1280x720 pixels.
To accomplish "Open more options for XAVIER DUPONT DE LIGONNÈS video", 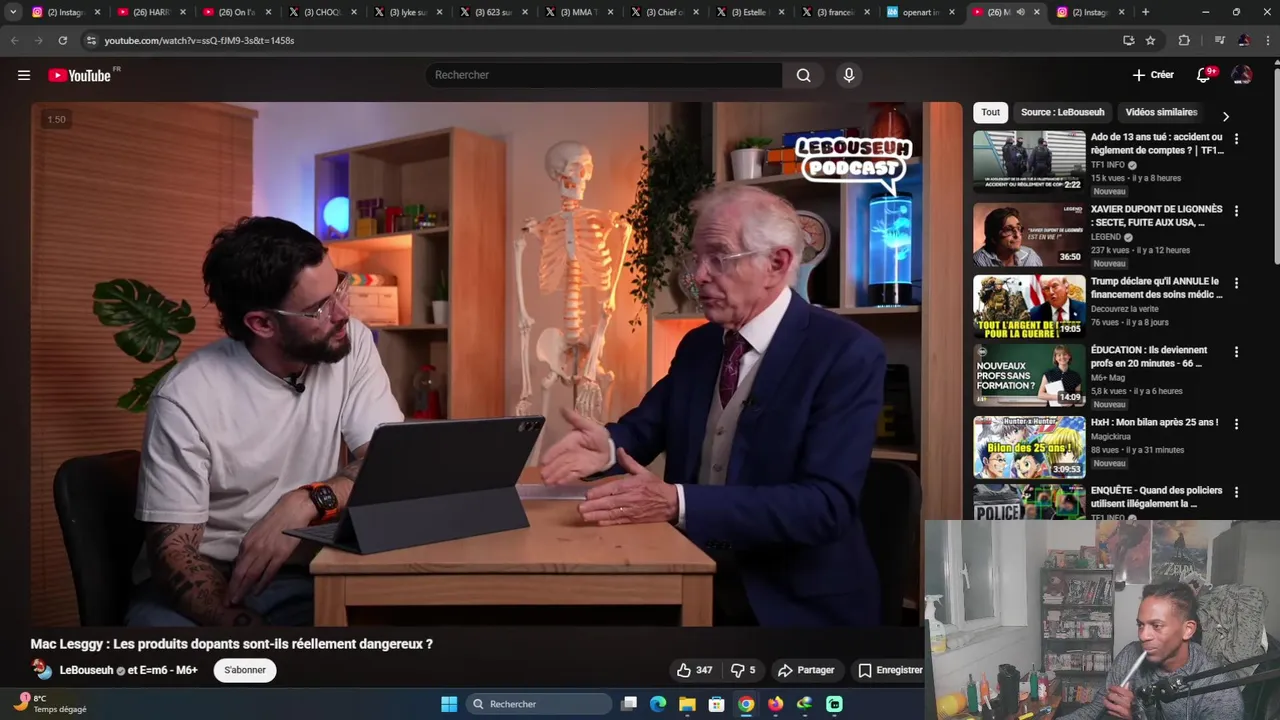I will click(1236, 211).
